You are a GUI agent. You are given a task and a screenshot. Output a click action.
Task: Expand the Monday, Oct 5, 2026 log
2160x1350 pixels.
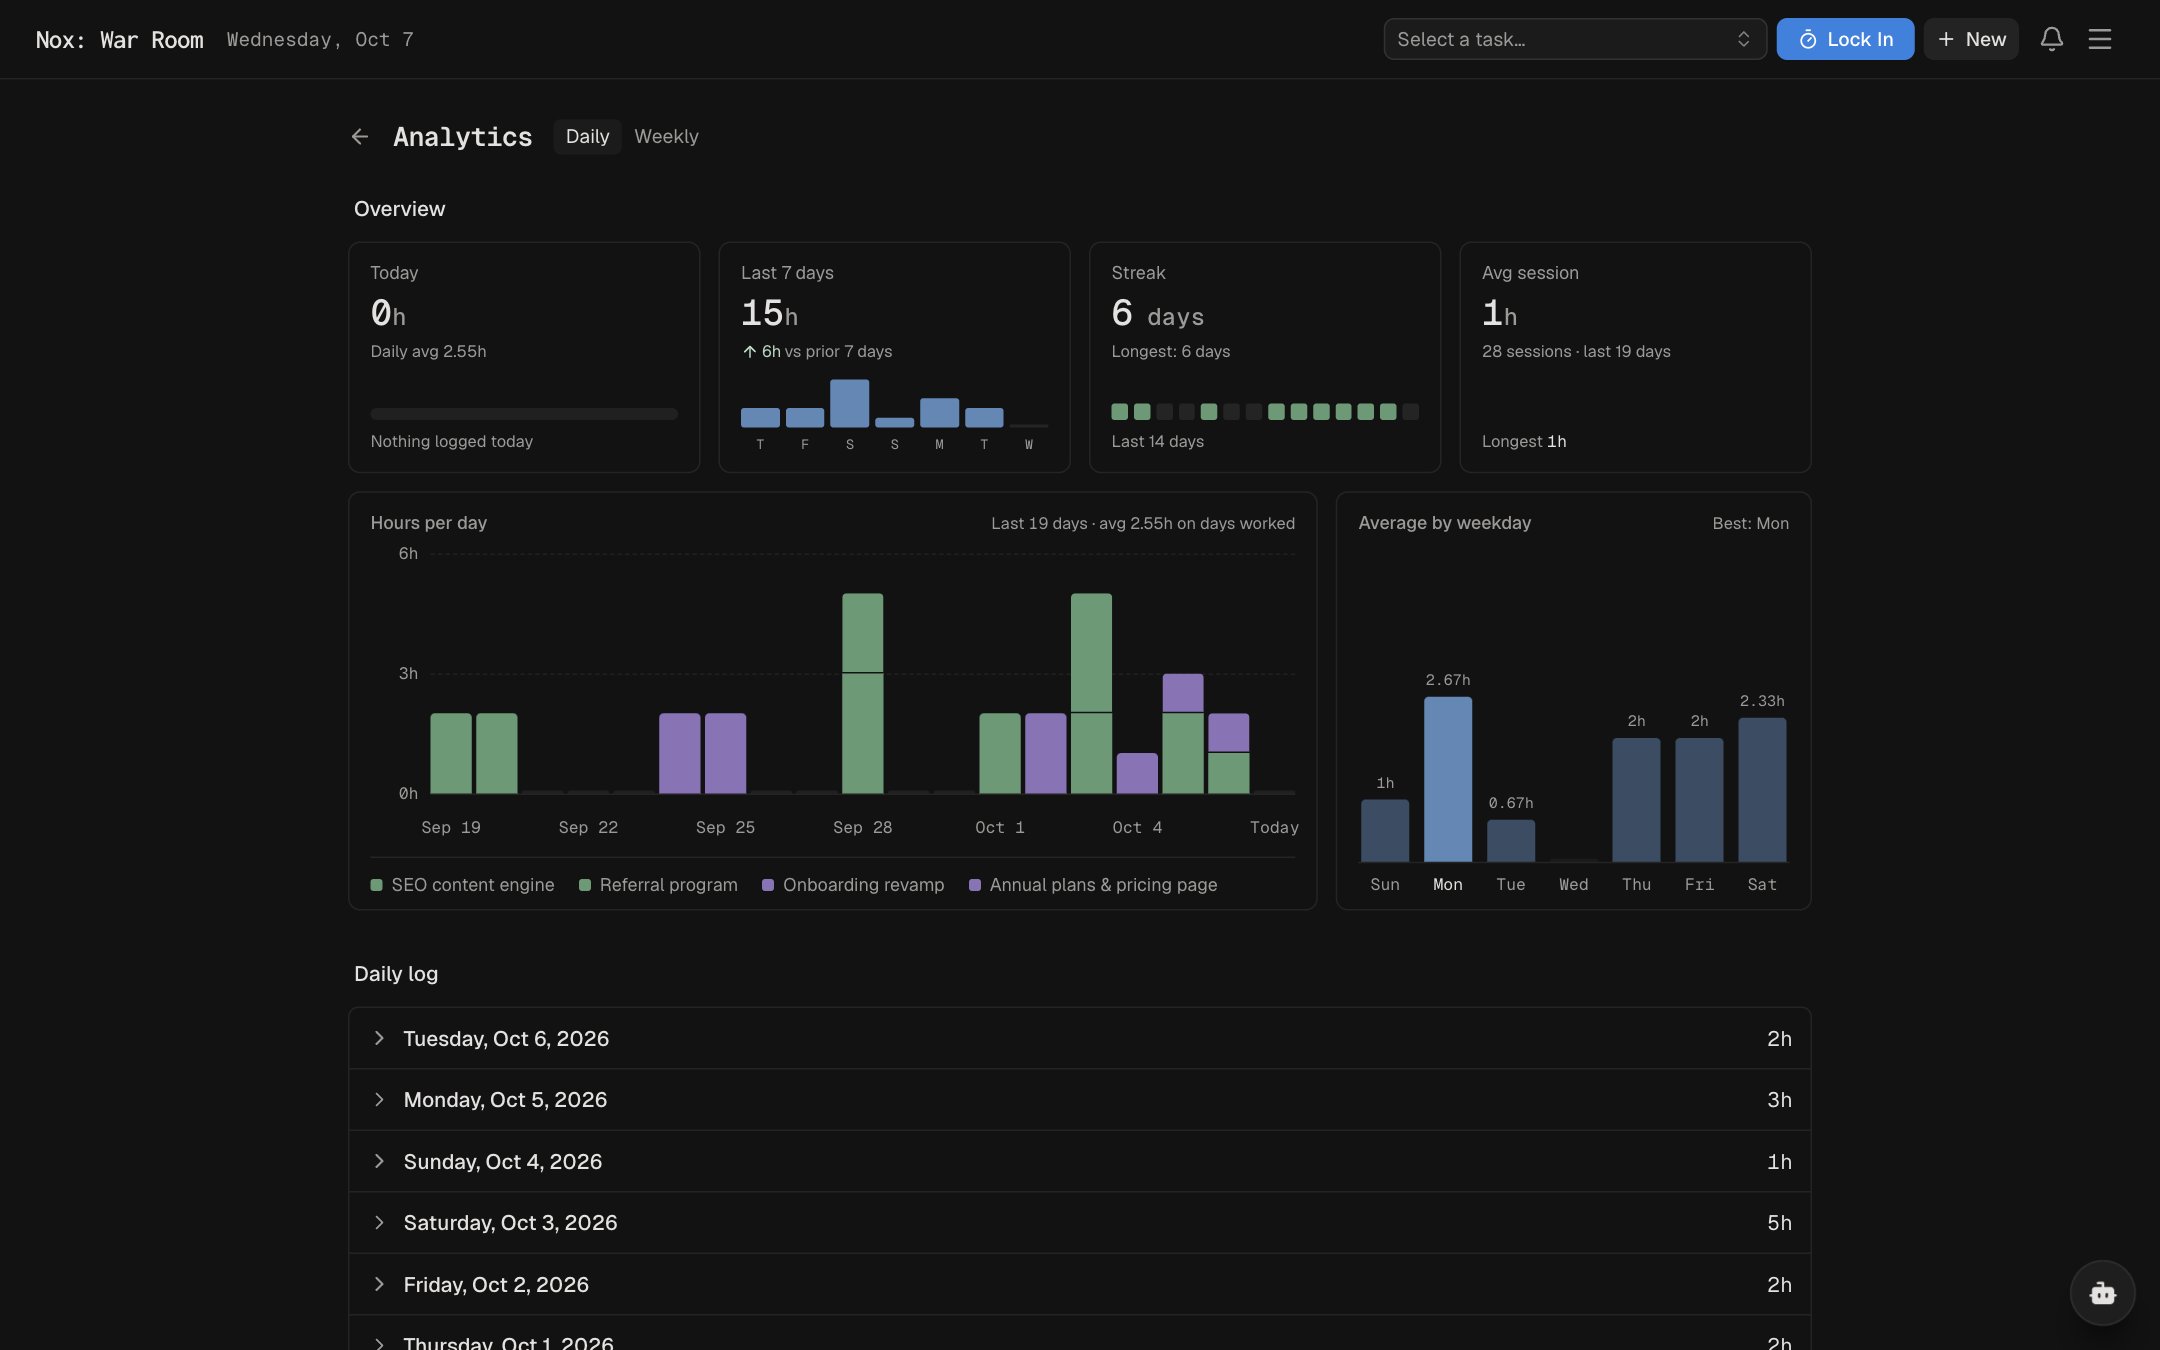pos(1079,1100)
